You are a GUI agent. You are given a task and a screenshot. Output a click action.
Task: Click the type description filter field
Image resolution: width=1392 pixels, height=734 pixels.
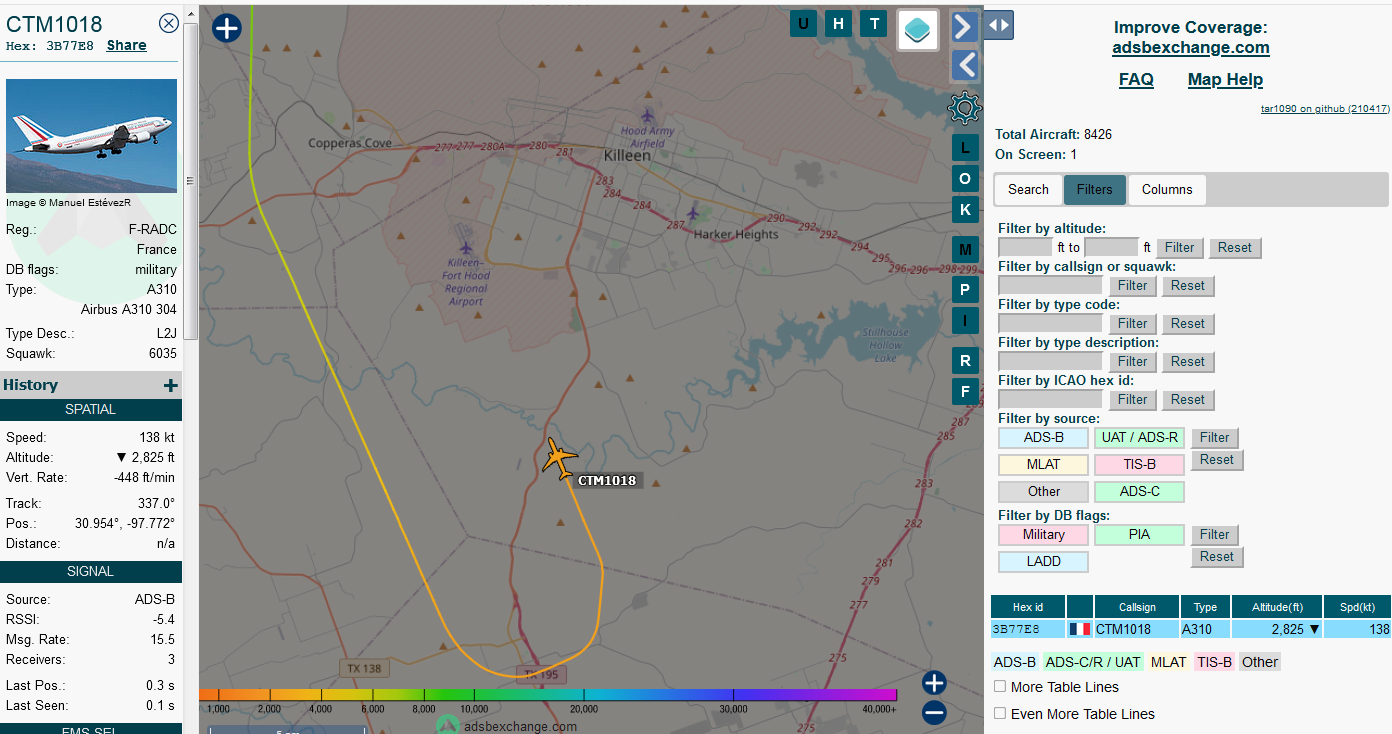[1050, 361]
